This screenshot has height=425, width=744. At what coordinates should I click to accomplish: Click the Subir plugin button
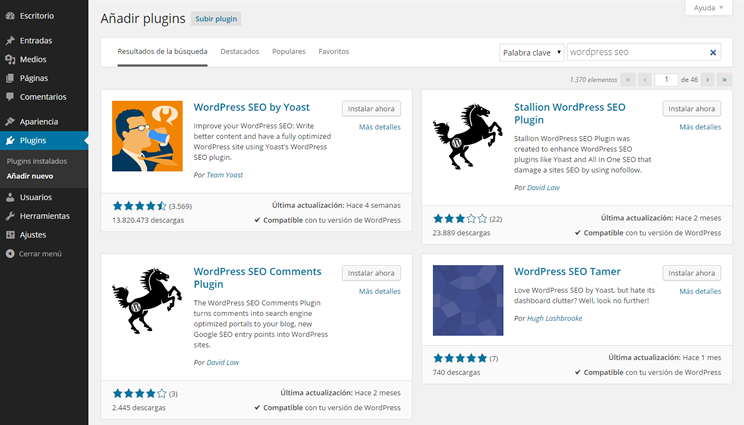click(x=216, y=19)
